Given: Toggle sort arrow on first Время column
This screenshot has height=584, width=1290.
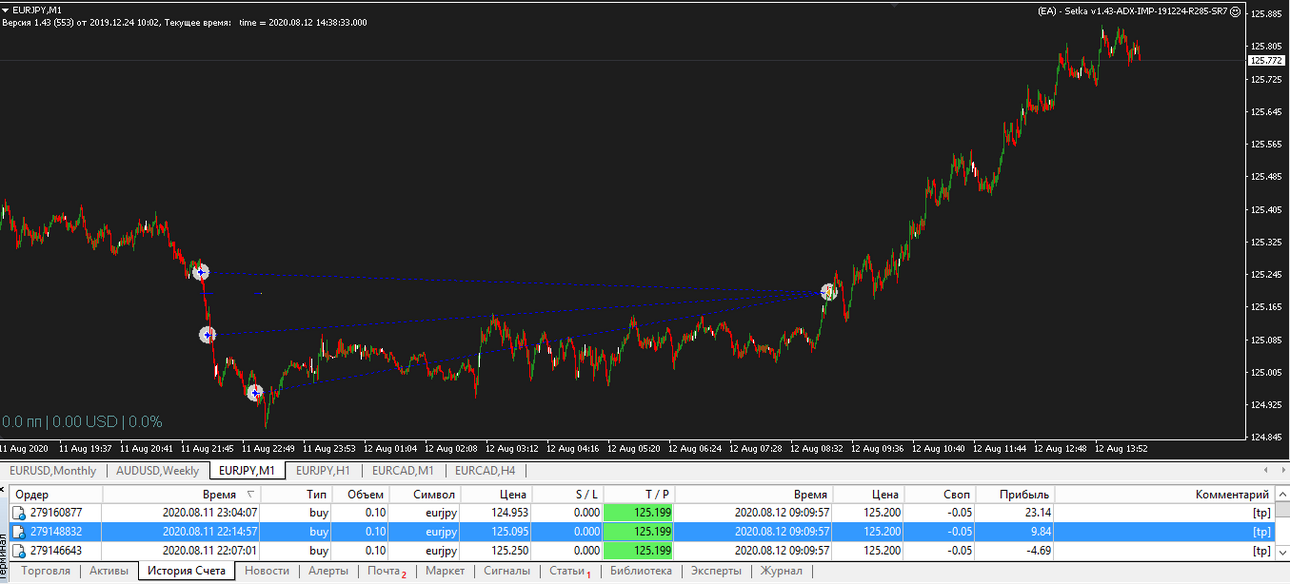Looking at the screenshot, I should pyautogui.click(x=249, y=494).
